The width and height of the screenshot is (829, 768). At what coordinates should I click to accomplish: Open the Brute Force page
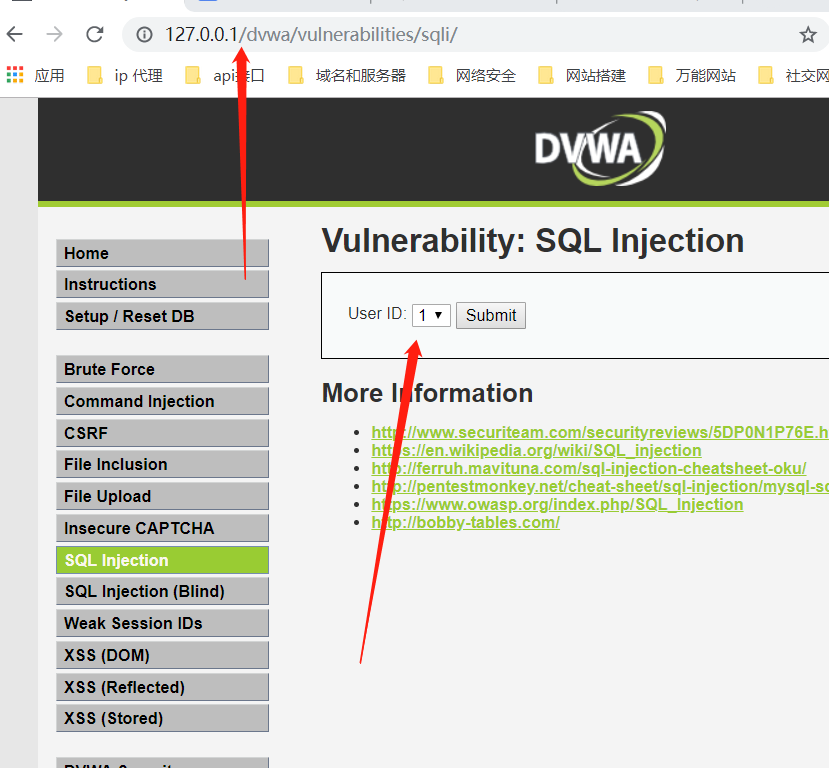(162, 369)
